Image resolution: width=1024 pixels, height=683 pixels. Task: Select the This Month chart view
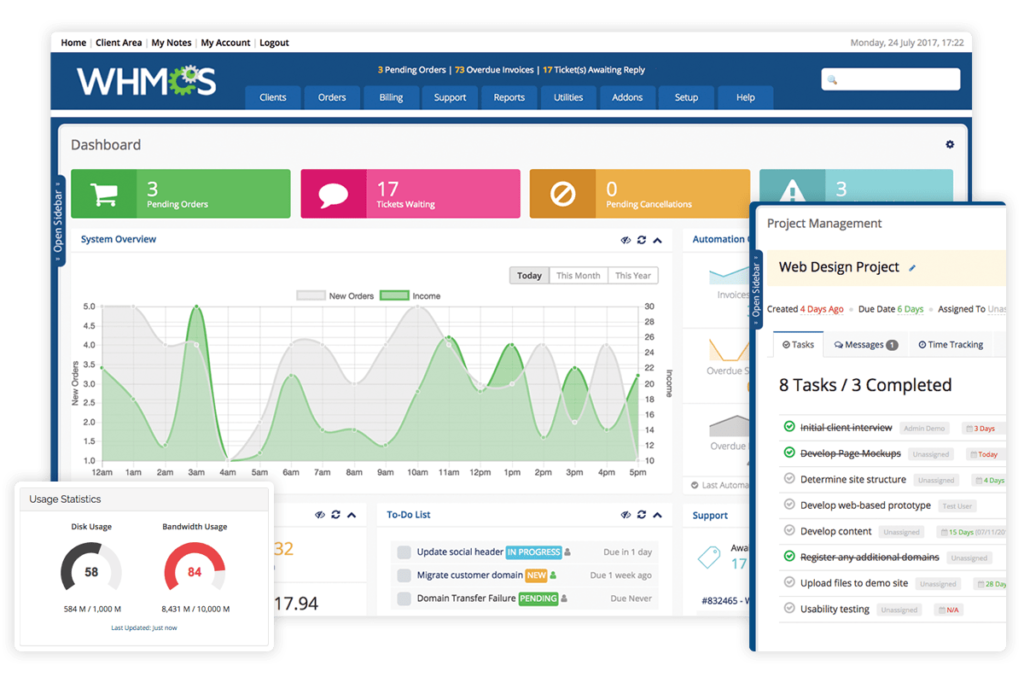pos(578,274)
